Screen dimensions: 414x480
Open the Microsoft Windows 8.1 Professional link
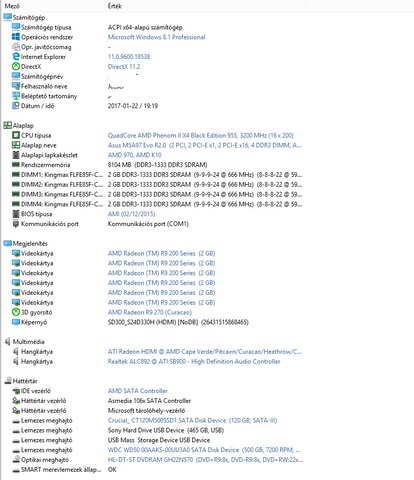click(156, 37)
